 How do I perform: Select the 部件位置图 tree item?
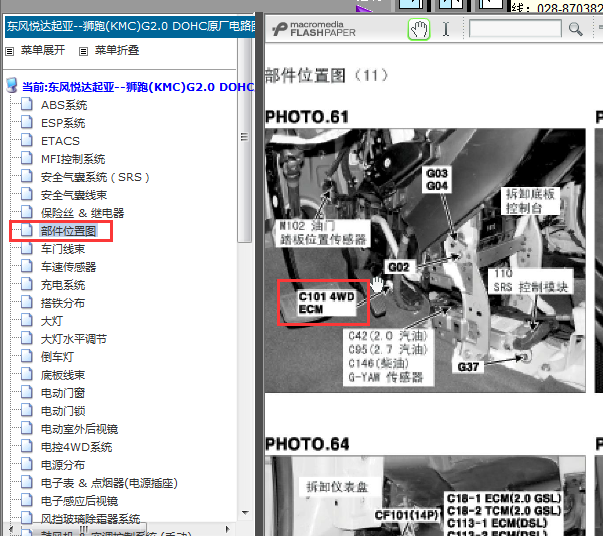(x=69, y=231)
